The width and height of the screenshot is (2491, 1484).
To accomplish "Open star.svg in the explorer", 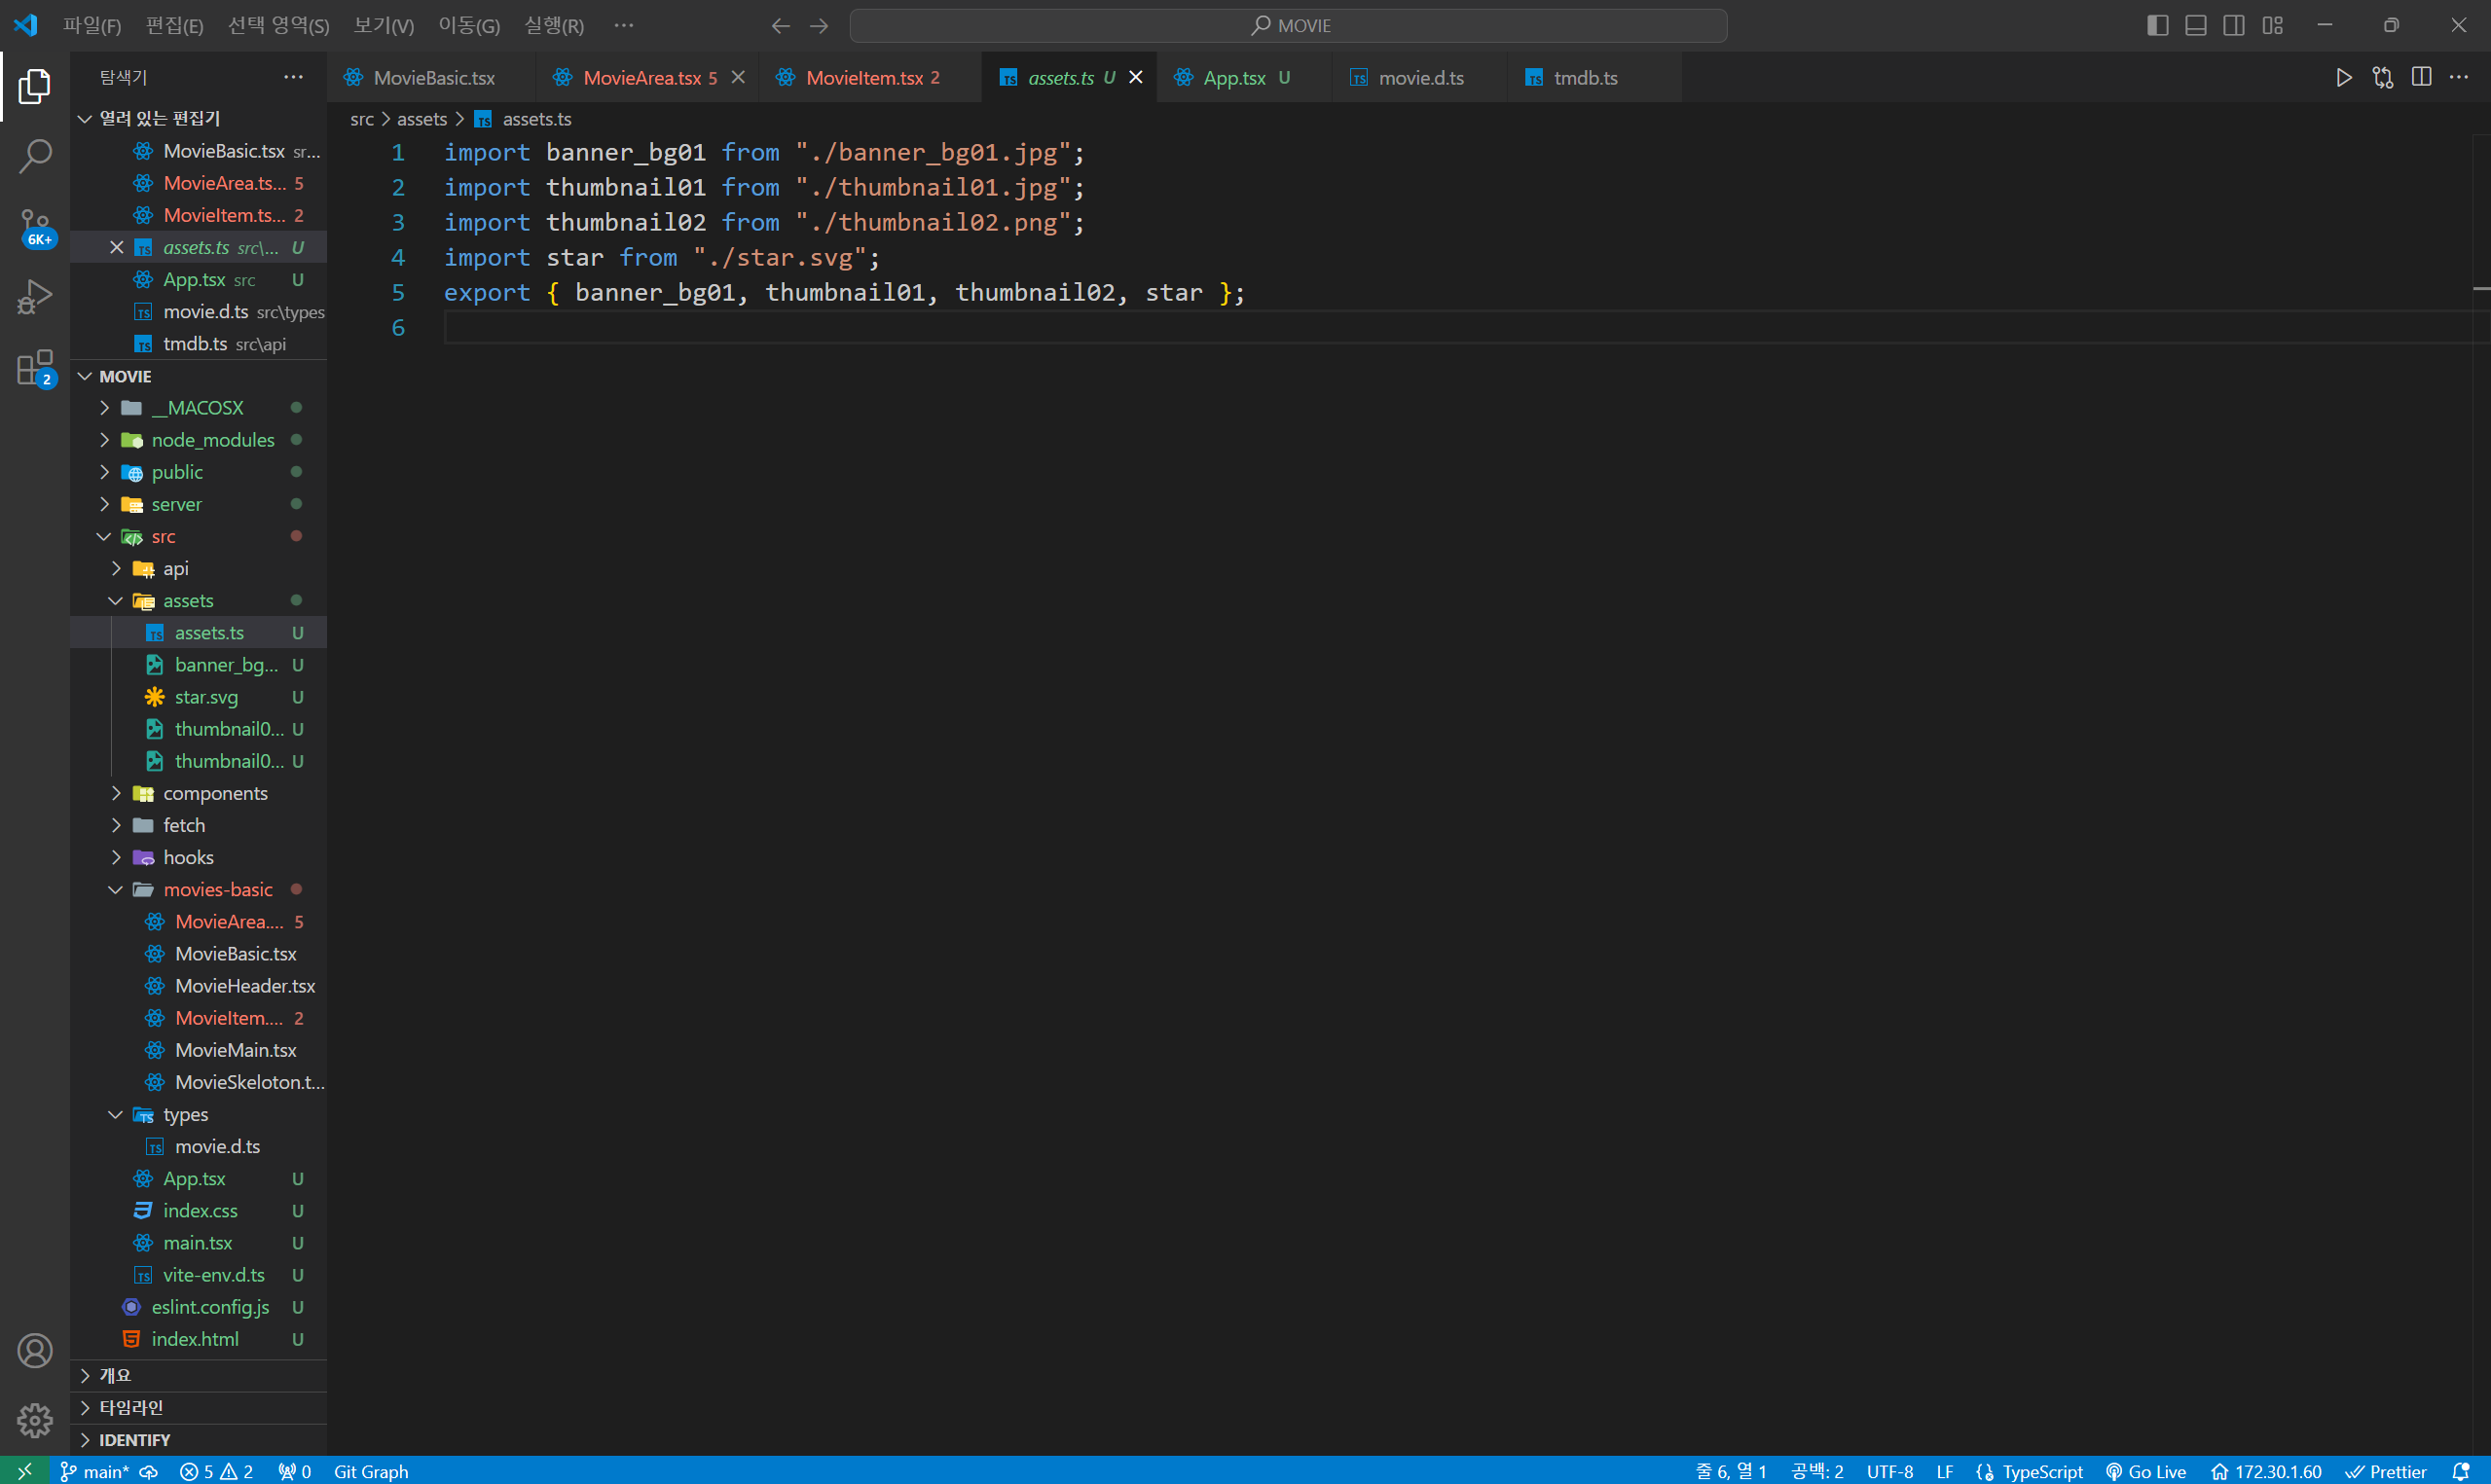I will (206, 697).
